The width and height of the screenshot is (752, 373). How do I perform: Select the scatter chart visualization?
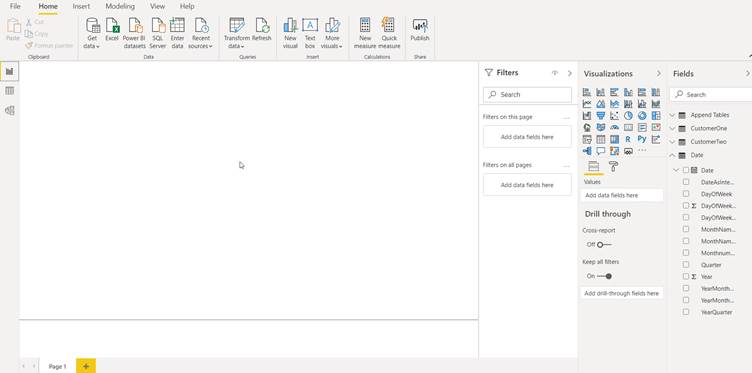614,116
